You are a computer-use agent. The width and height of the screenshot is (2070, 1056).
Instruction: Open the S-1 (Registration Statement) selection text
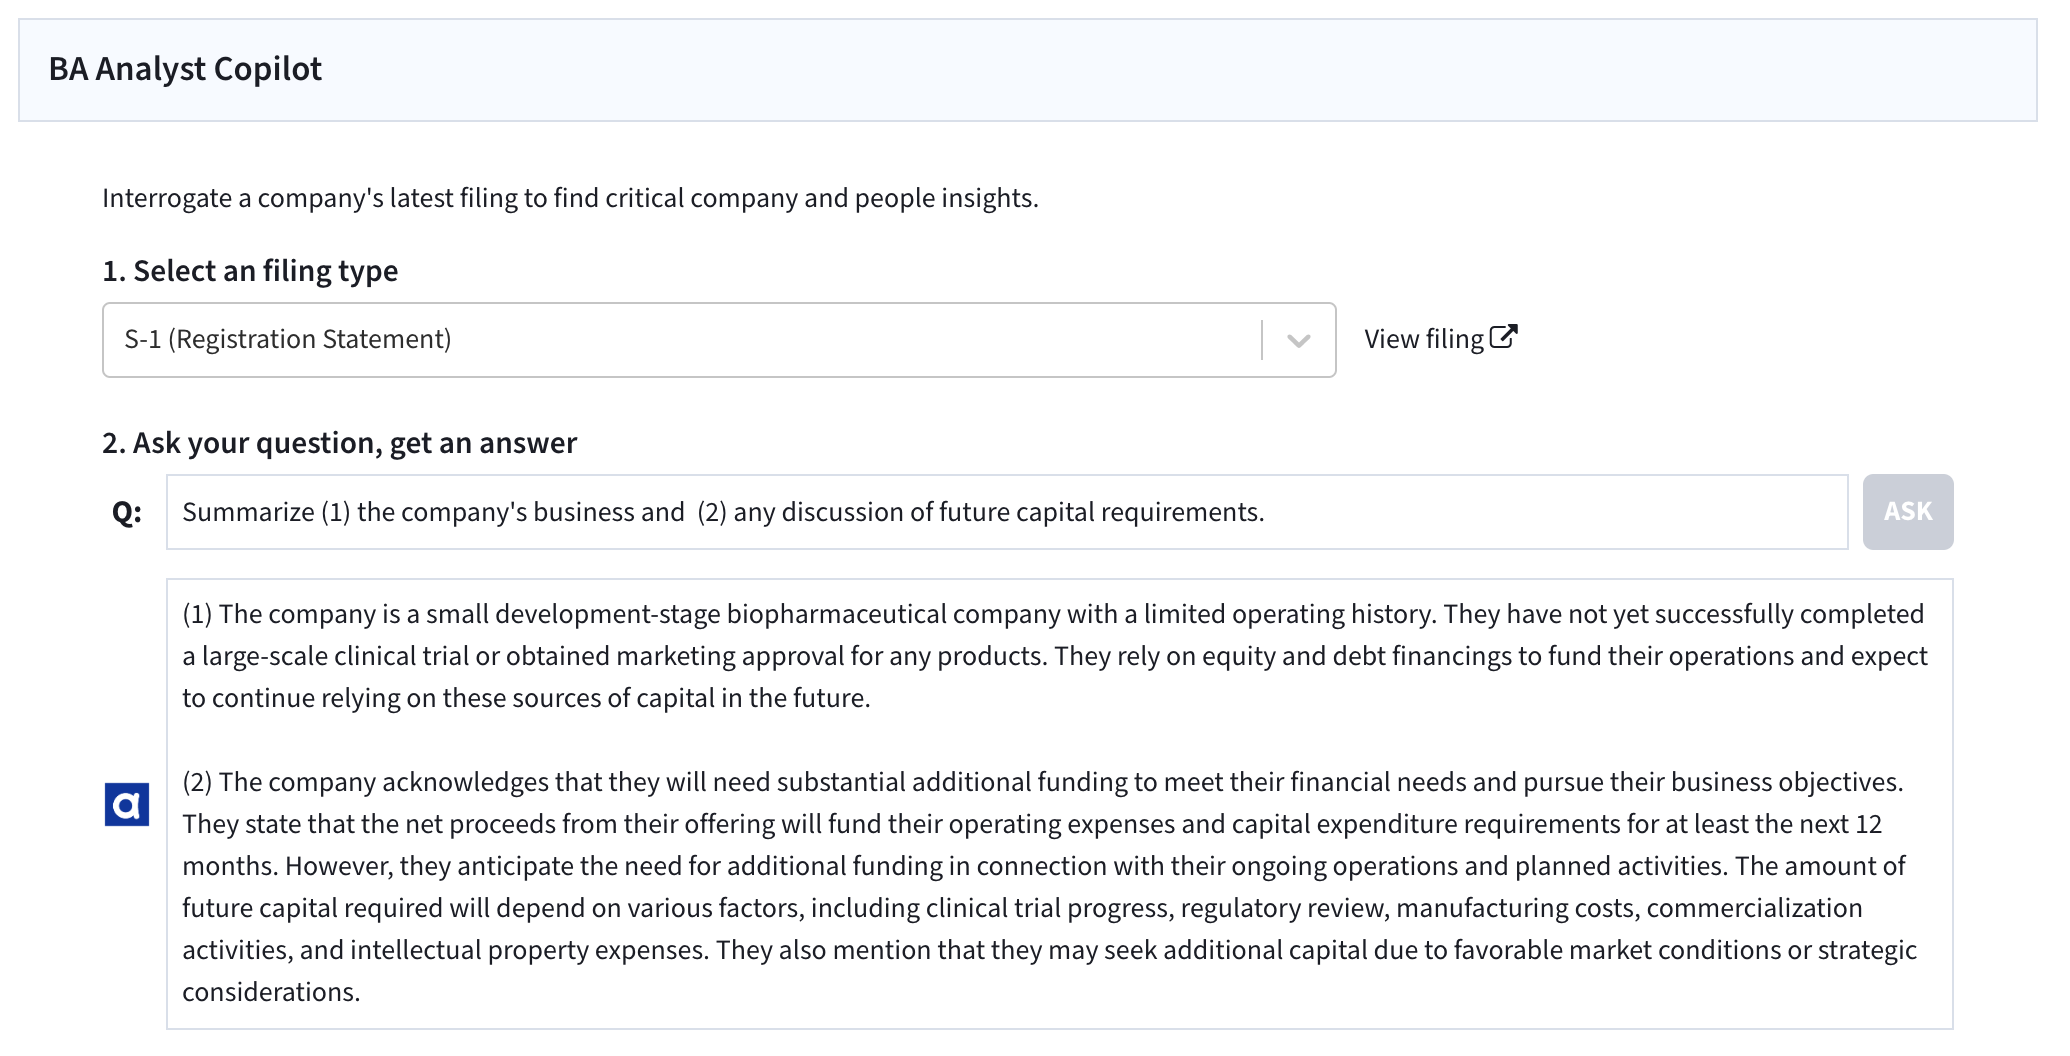288,340
